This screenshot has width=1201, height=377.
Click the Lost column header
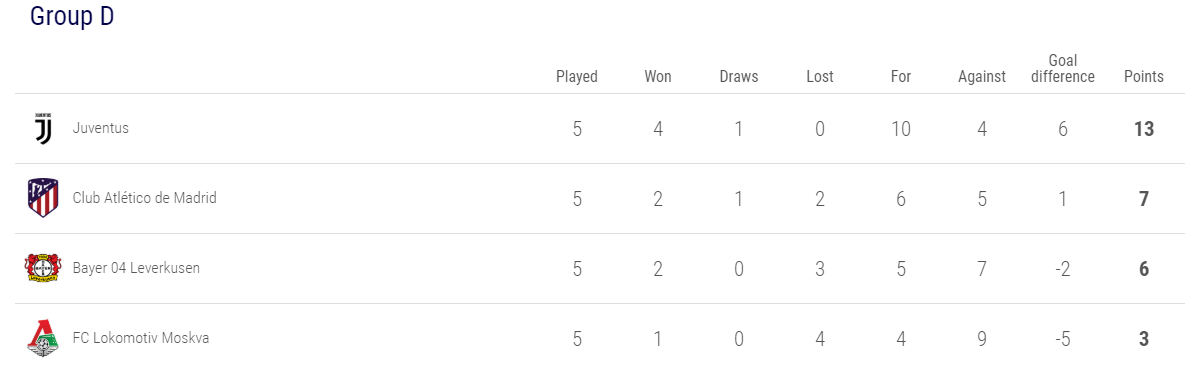click(820, 77)
